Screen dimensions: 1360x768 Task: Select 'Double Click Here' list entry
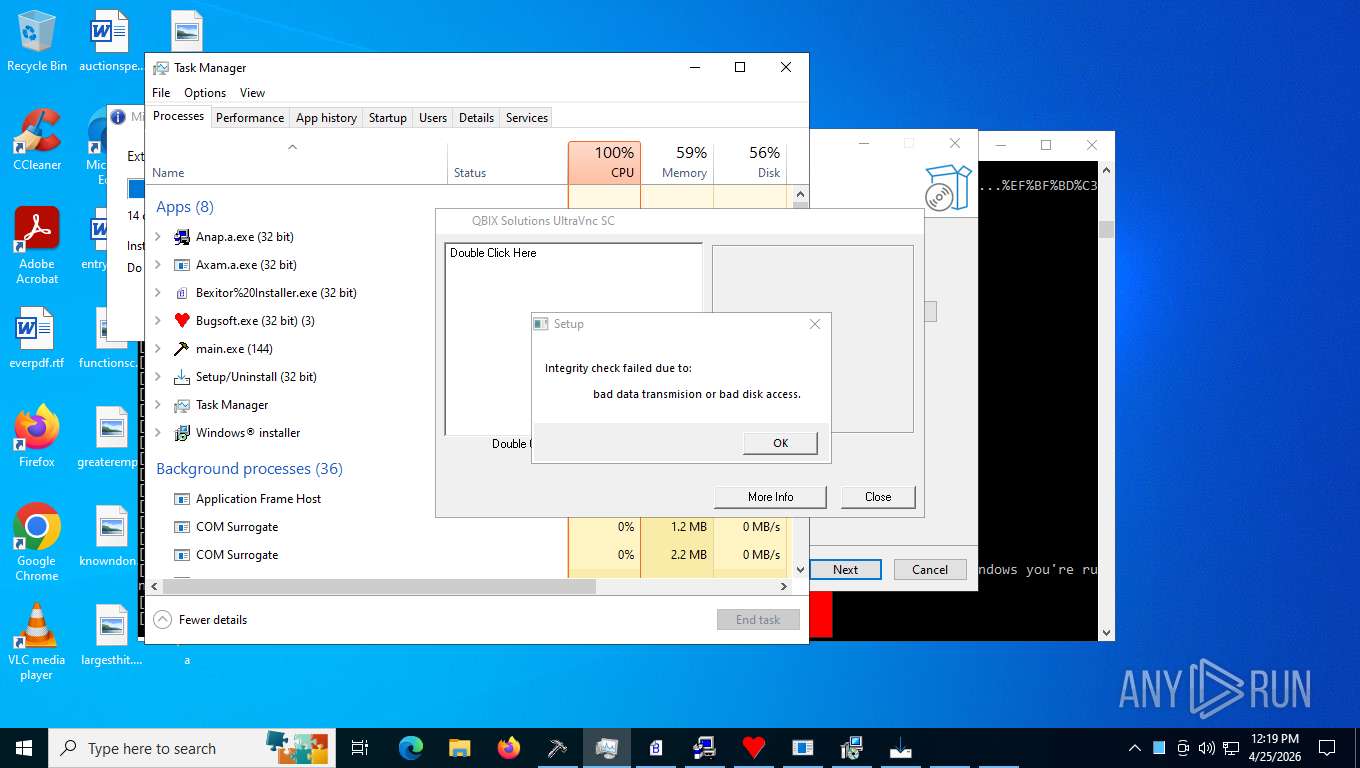pyautogui.click(x=493, y=253)
